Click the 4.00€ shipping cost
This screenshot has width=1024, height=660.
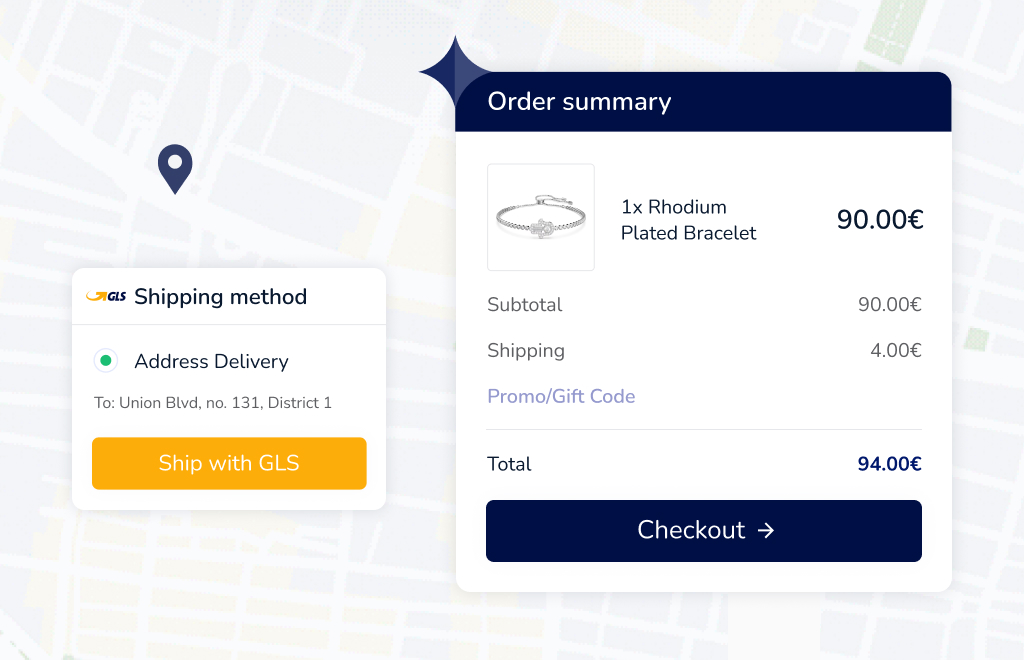(x=895, y=350)
